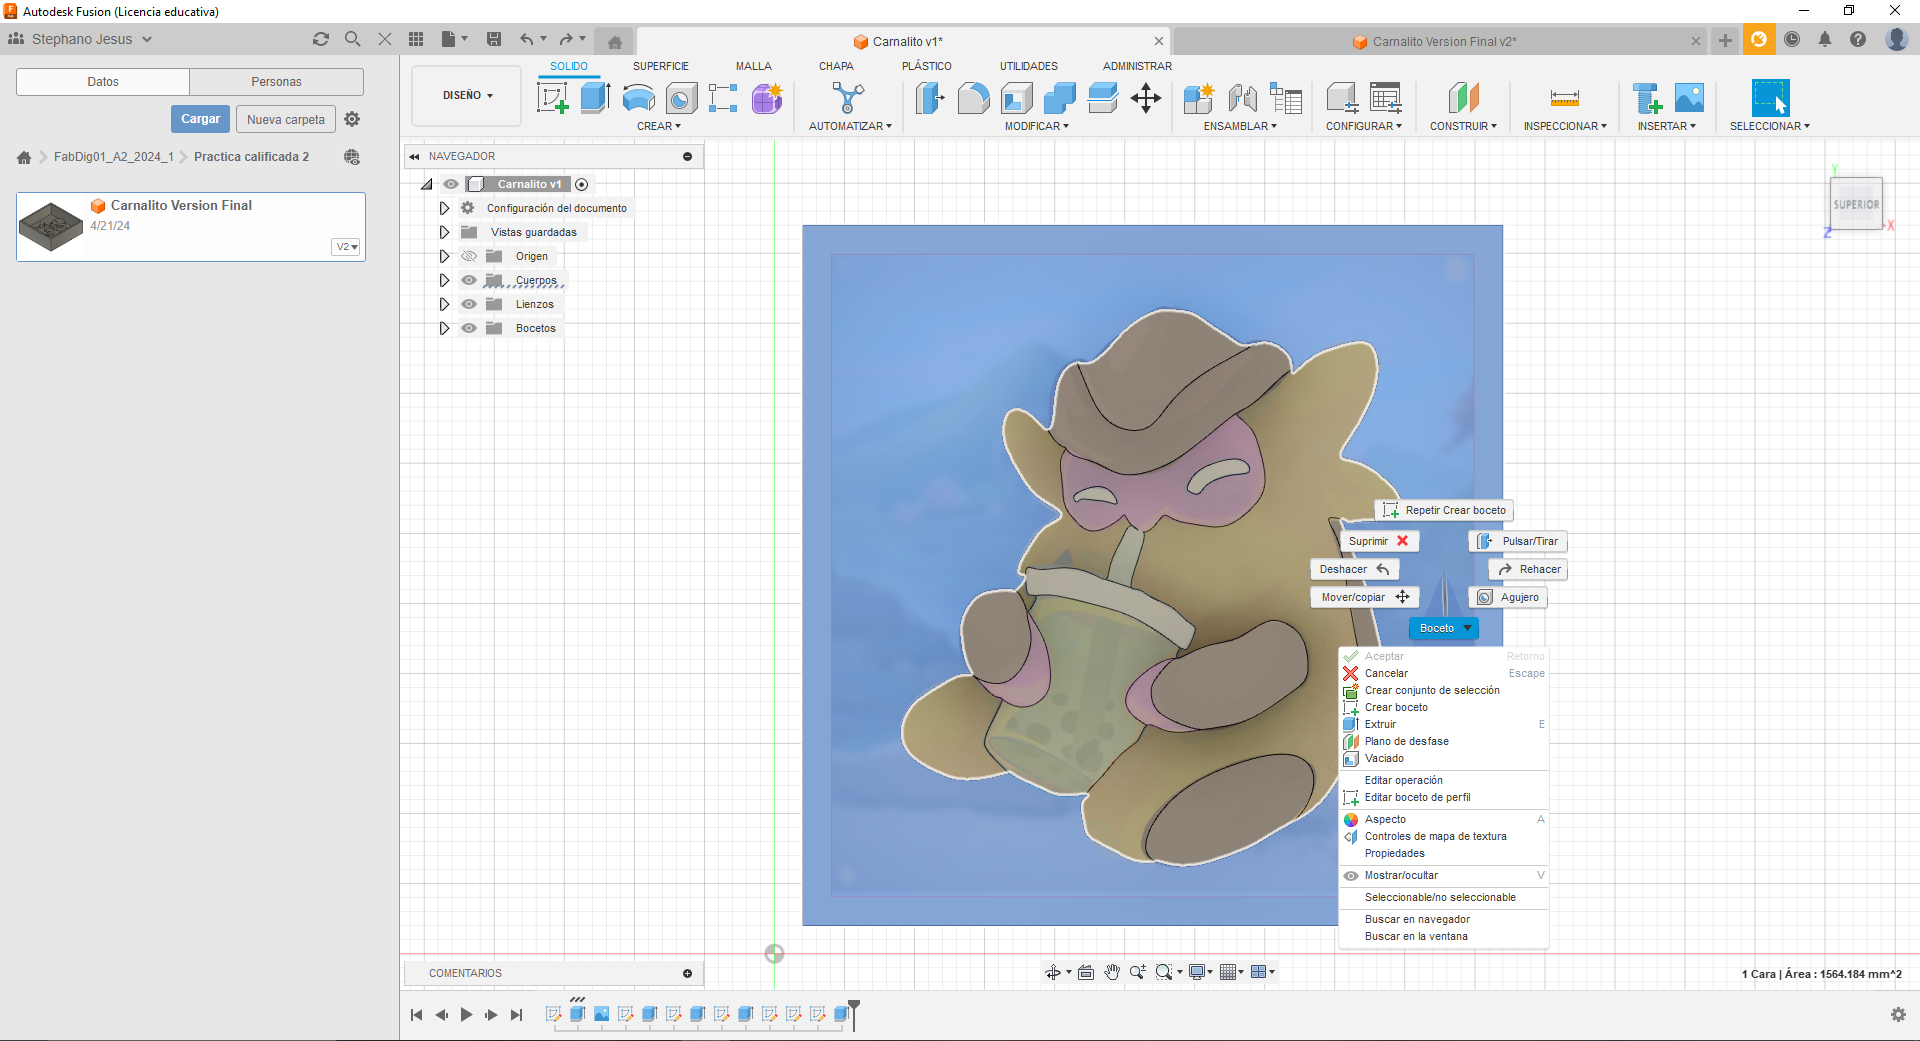Screen dimensions: 1920x1041
Task: Expand the Vistas guardadas folder
Action: (444, 232)
